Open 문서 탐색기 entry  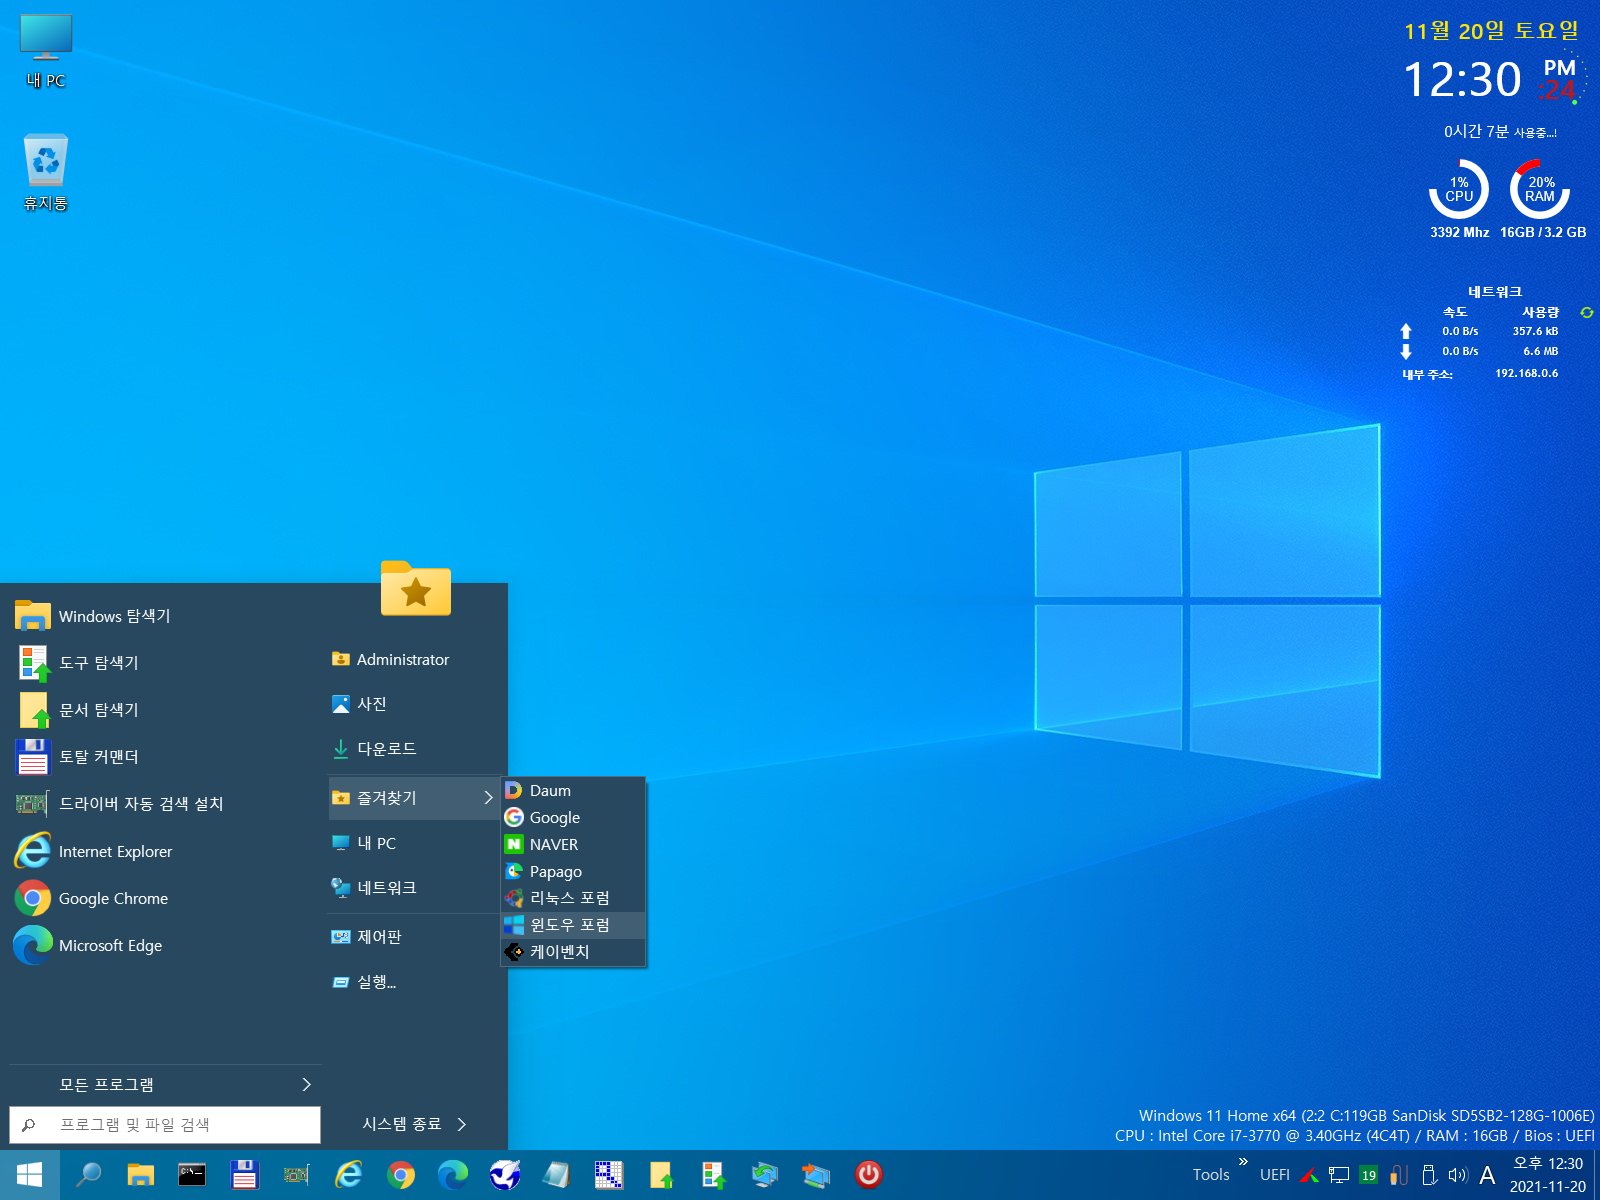165,710
